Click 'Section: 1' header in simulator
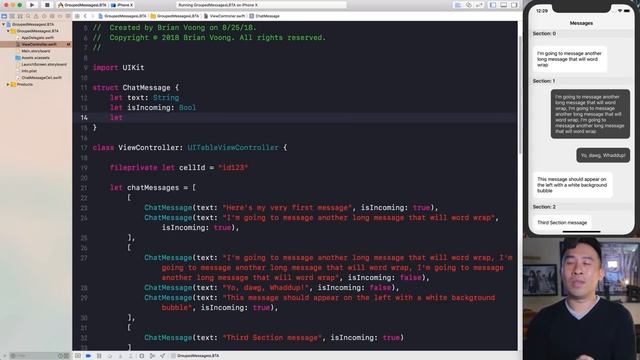This screenshot has height=360, width=640. pos(544,81)
